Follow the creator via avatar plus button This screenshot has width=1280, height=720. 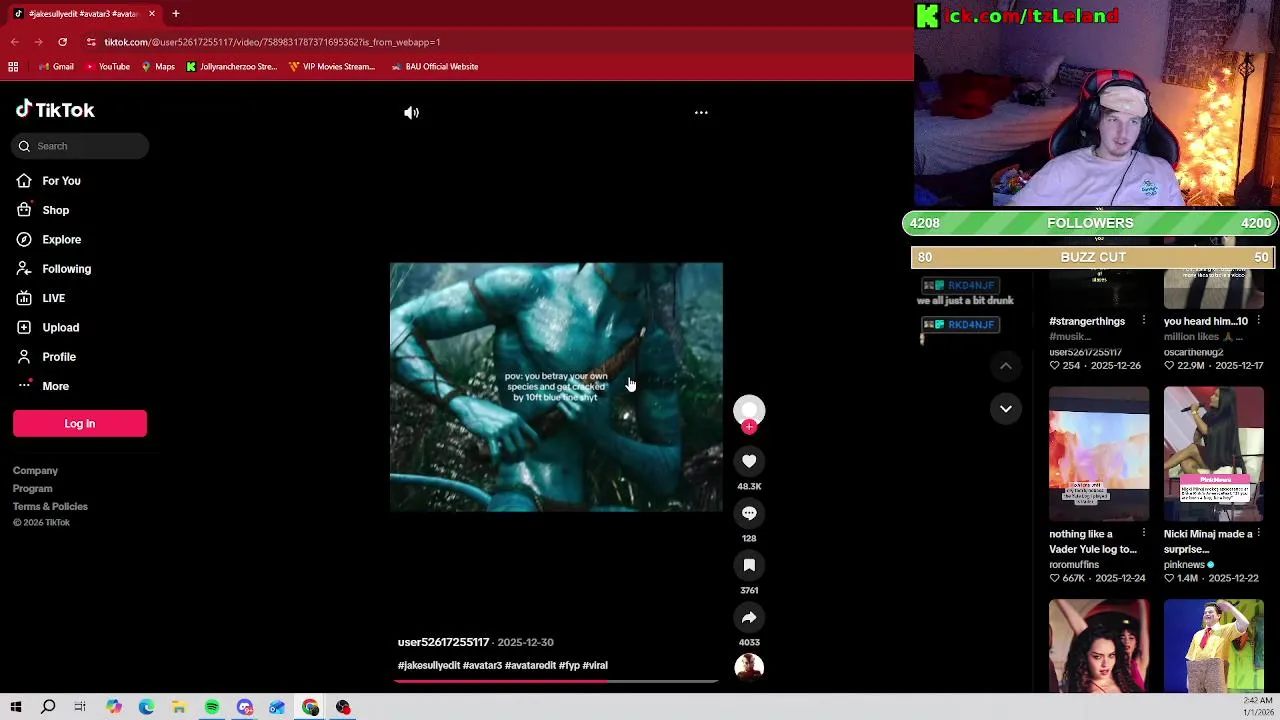749,427
